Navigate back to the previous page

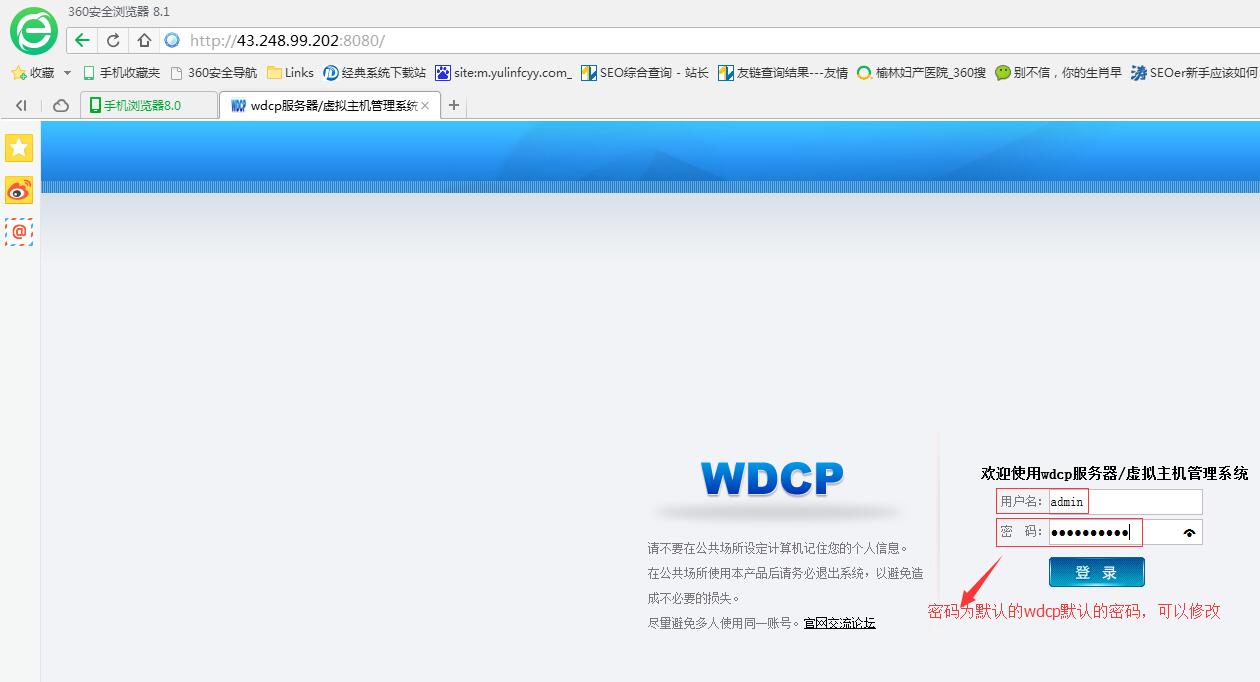click(81, 40)
